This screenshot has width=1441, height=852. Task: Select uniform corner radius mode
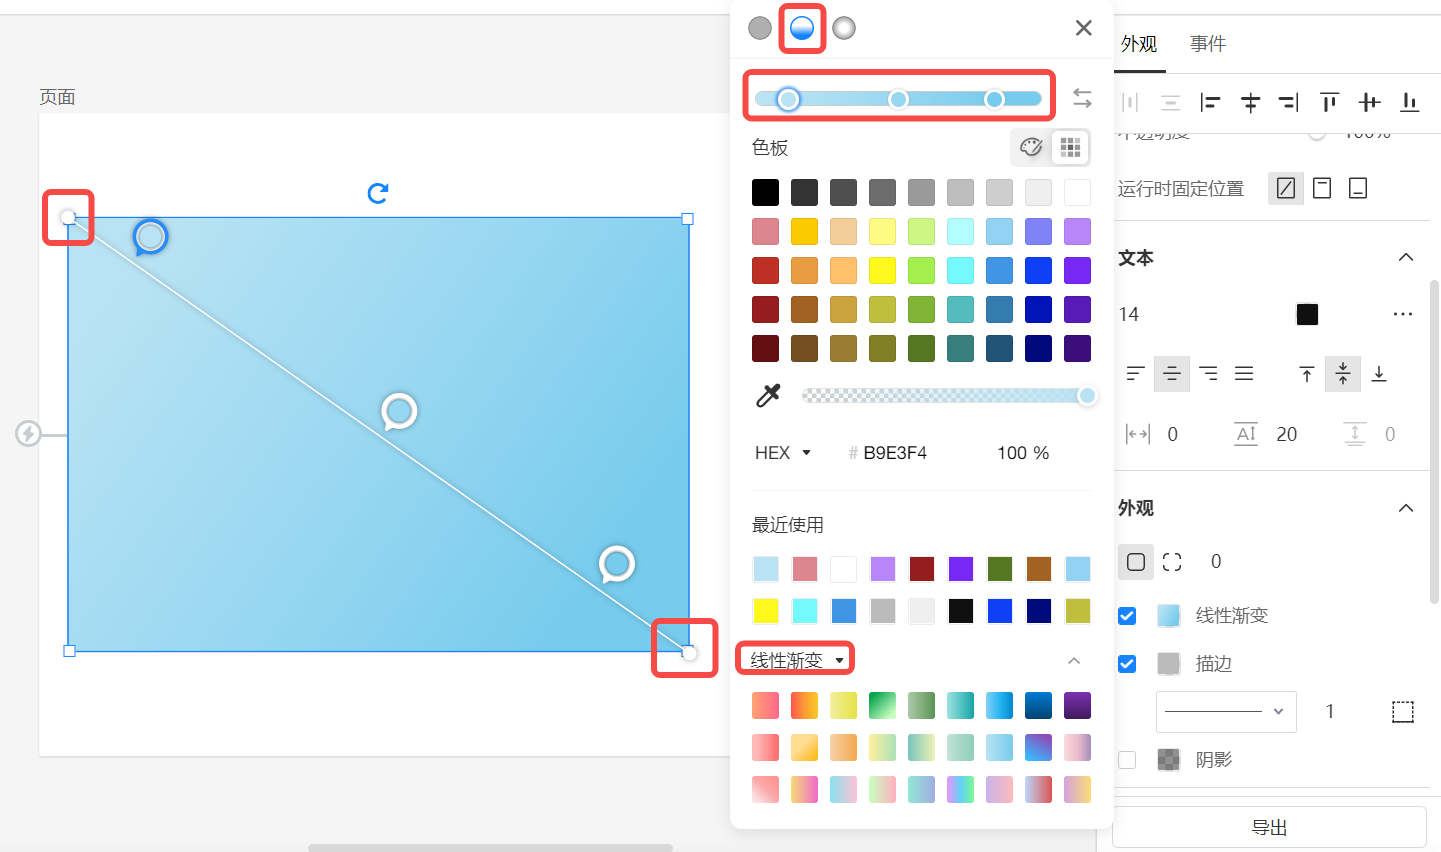tap(1136, 562)
